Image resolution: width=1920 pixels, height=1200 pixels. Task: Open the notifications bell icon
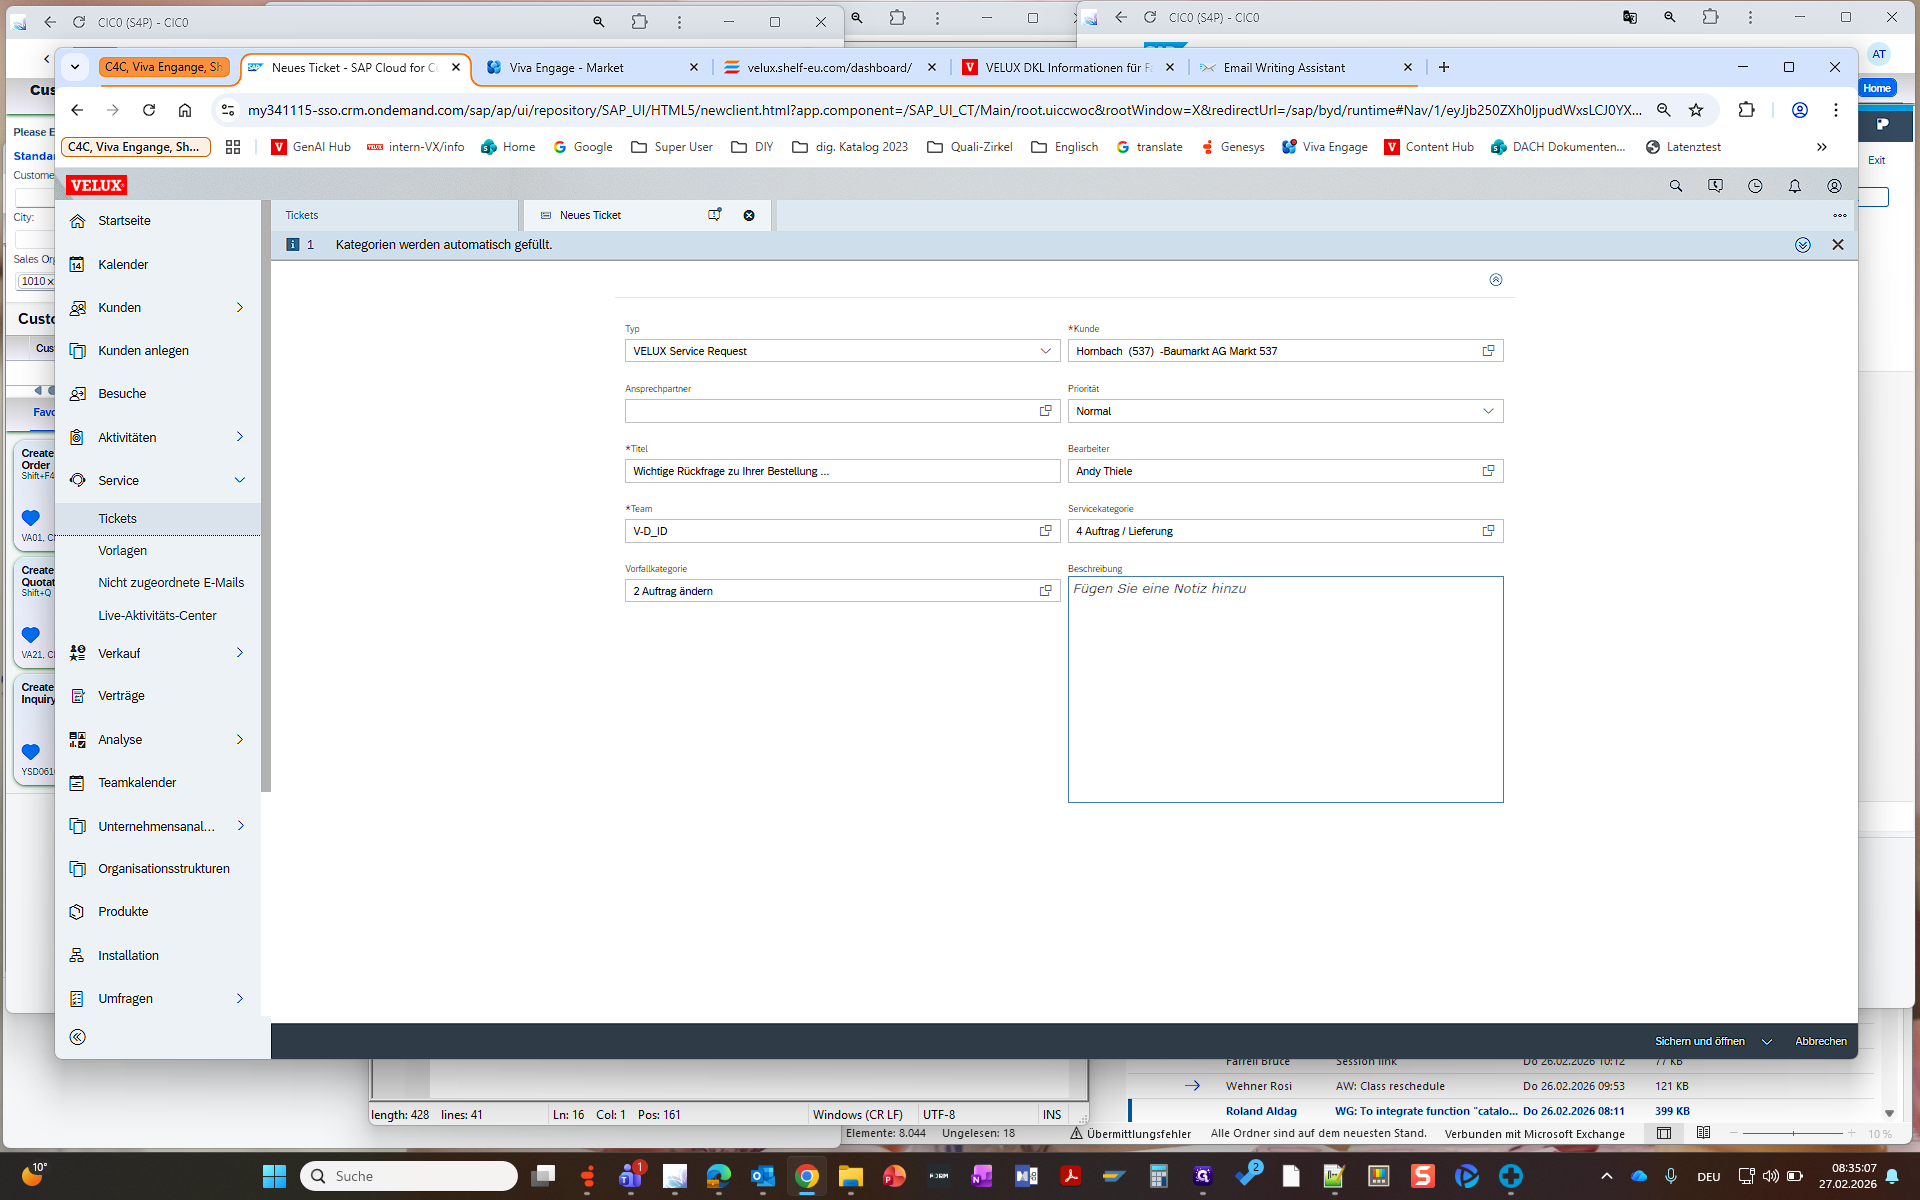click(x=1795, y=186)
